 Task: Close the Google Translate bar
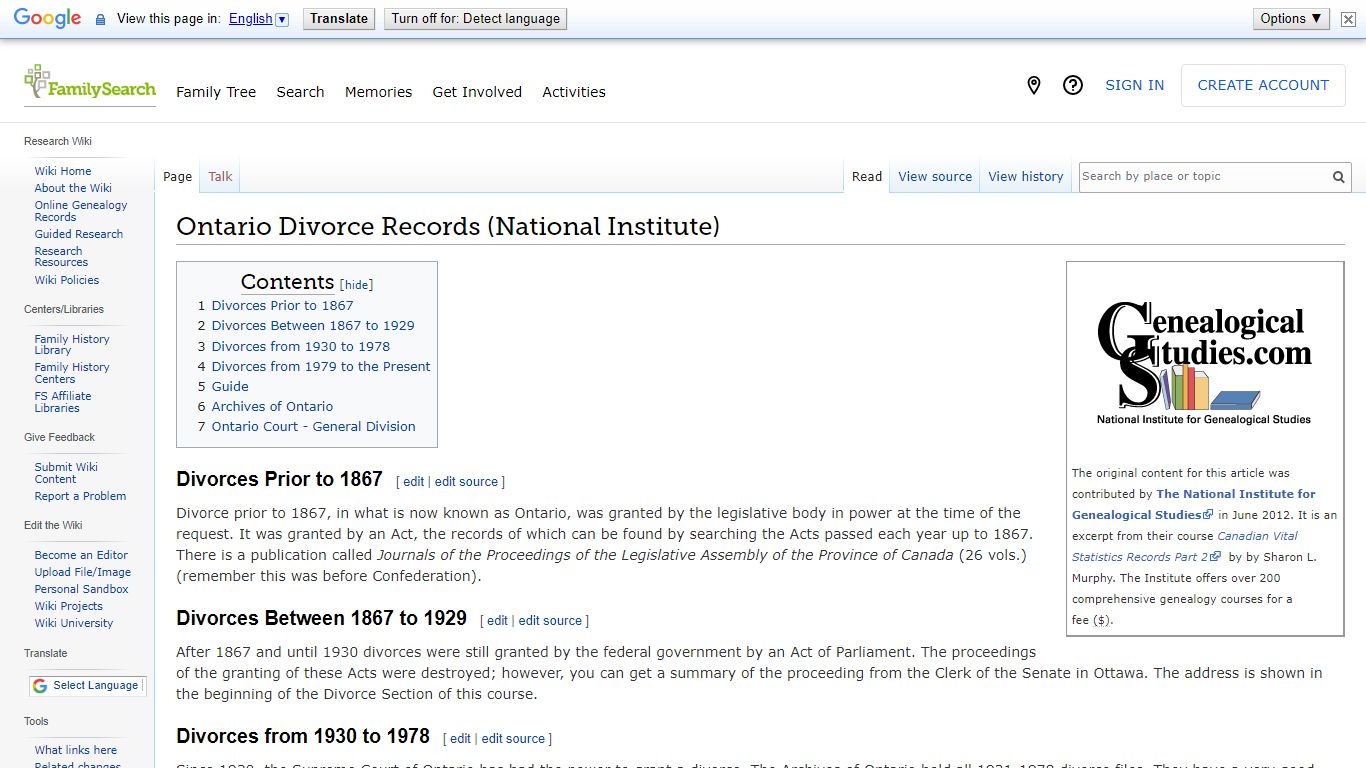pos(1348,19)
